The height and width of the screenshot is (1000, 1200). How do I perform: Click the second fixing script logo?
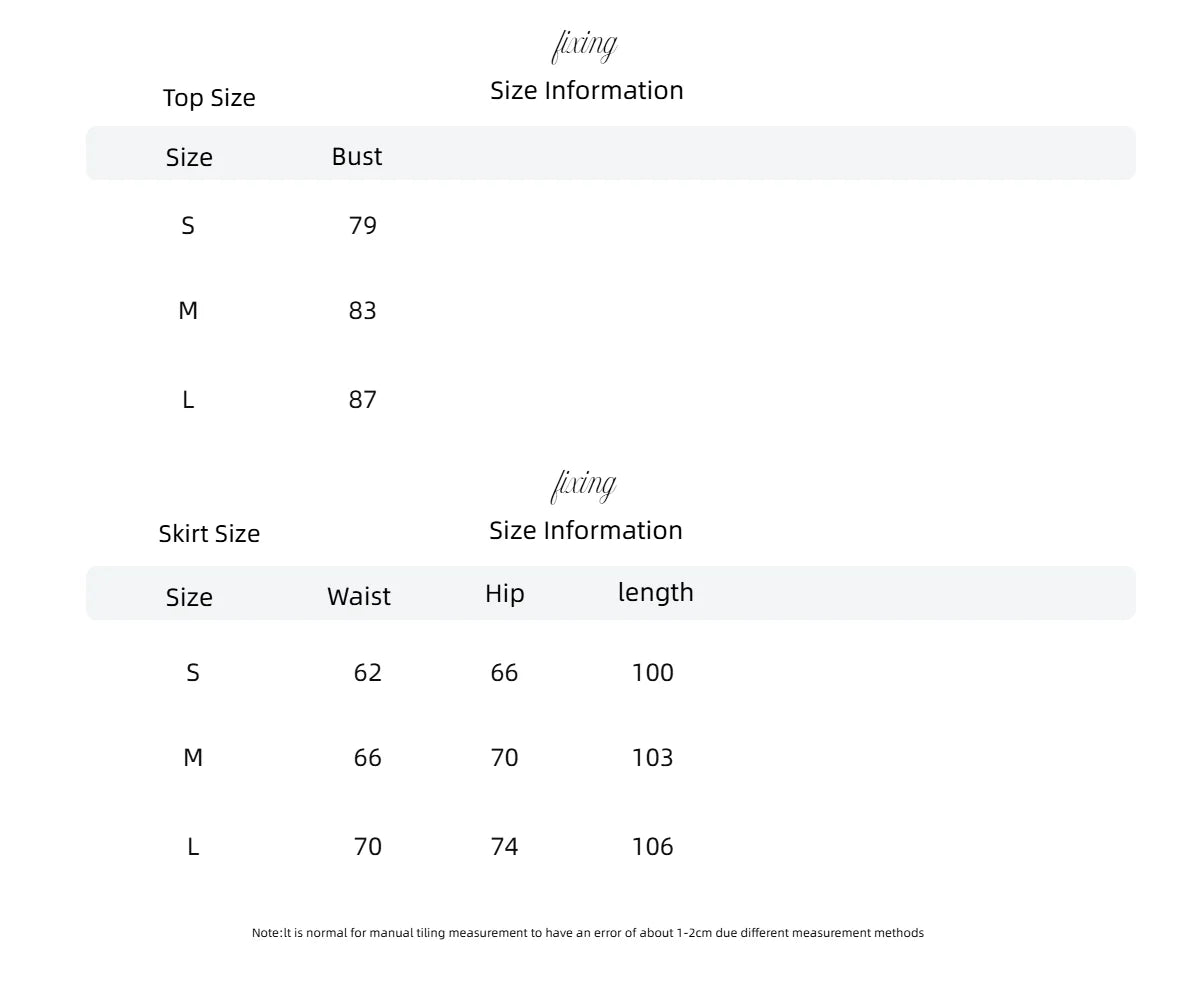(584, 486)
